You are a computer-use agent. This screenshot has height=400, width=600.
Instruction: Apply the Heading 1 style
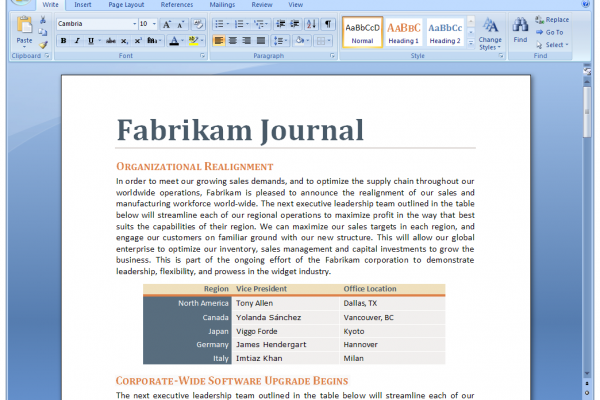coord(404,32)
